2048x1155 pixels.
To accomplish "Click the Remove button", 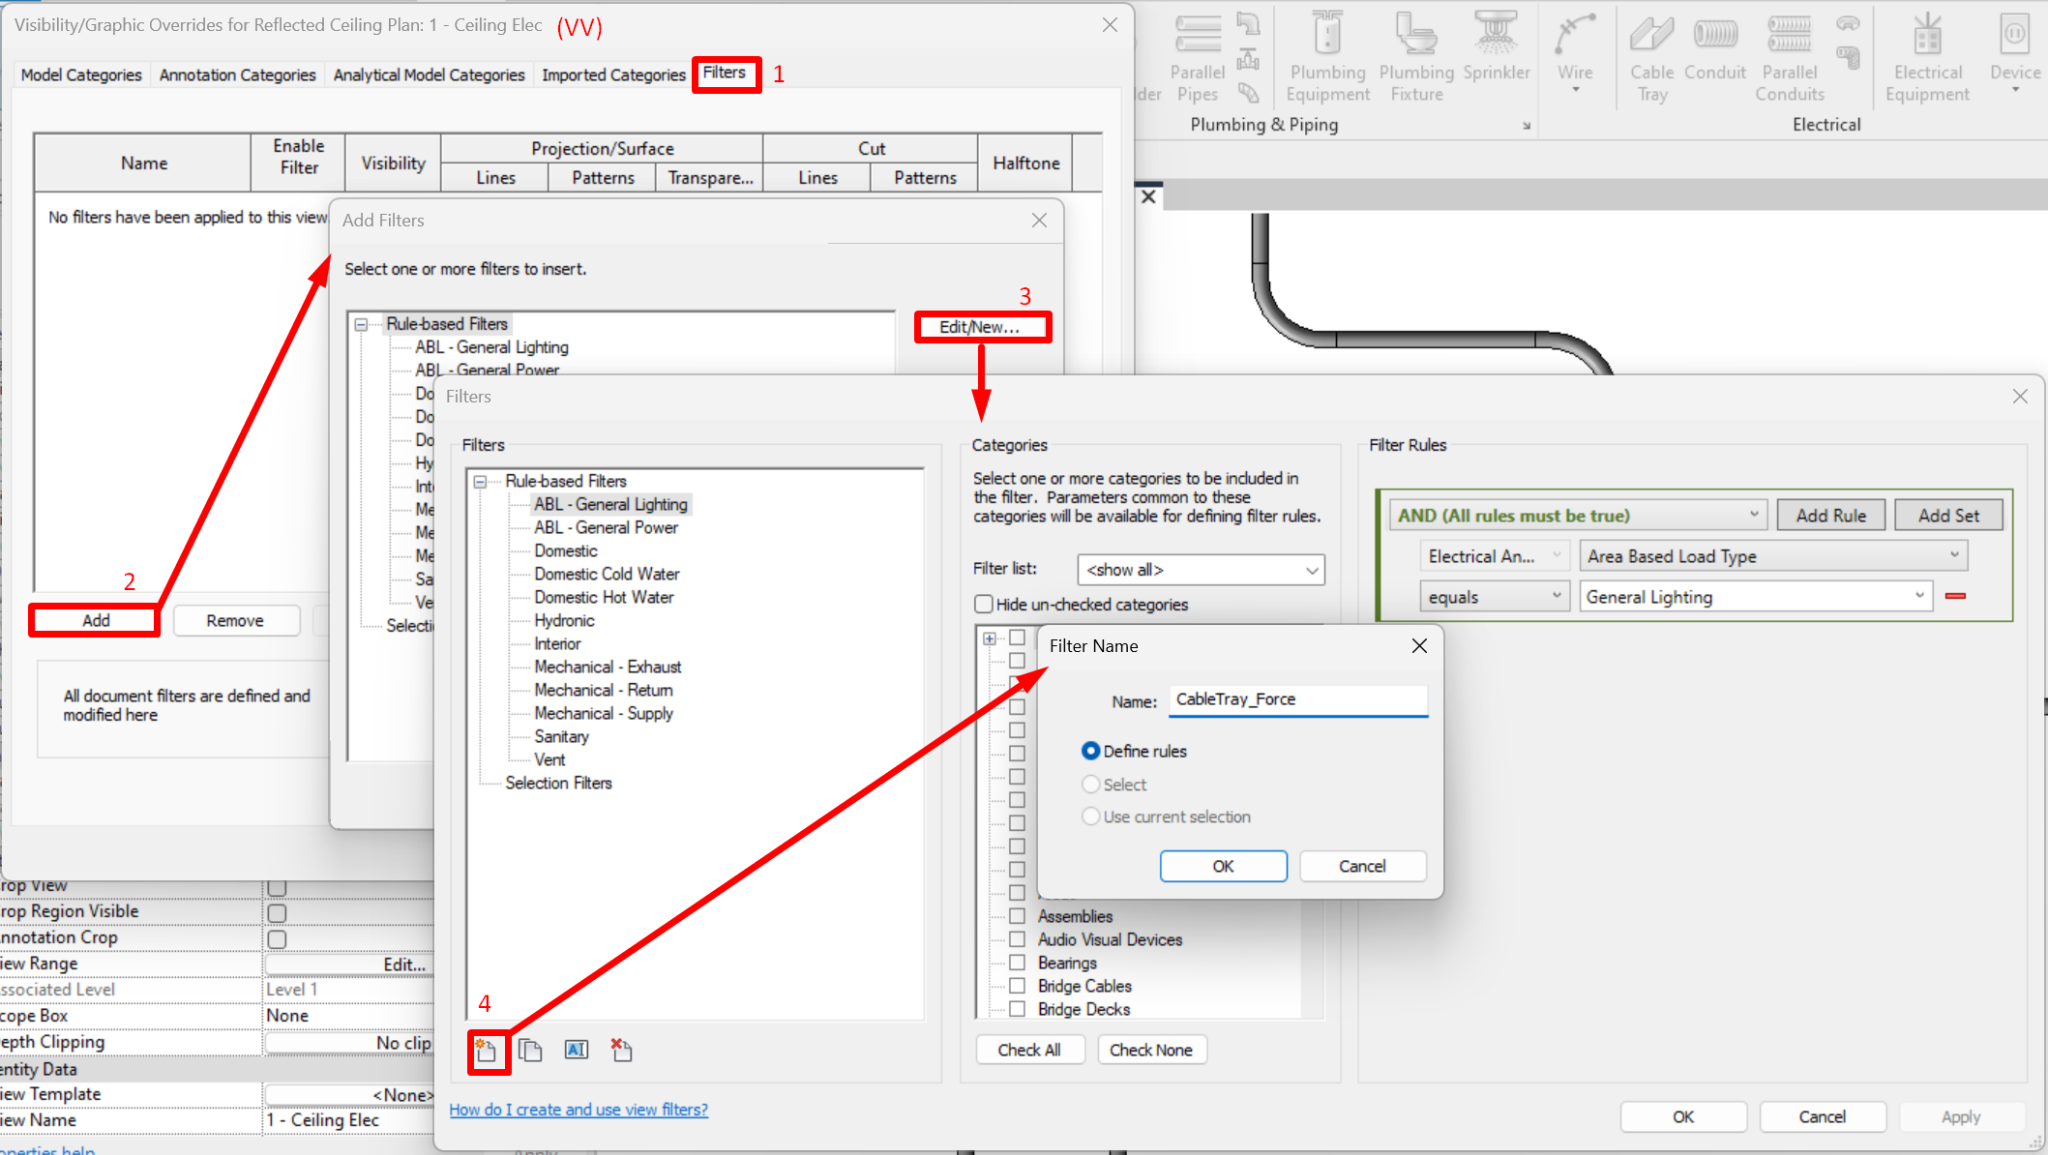I will (x=235, y=621).
